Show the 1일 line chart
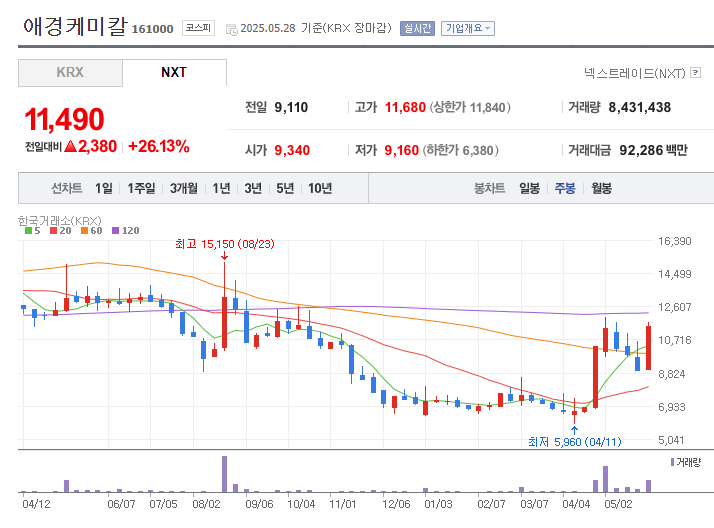 [x=104, y=188]
